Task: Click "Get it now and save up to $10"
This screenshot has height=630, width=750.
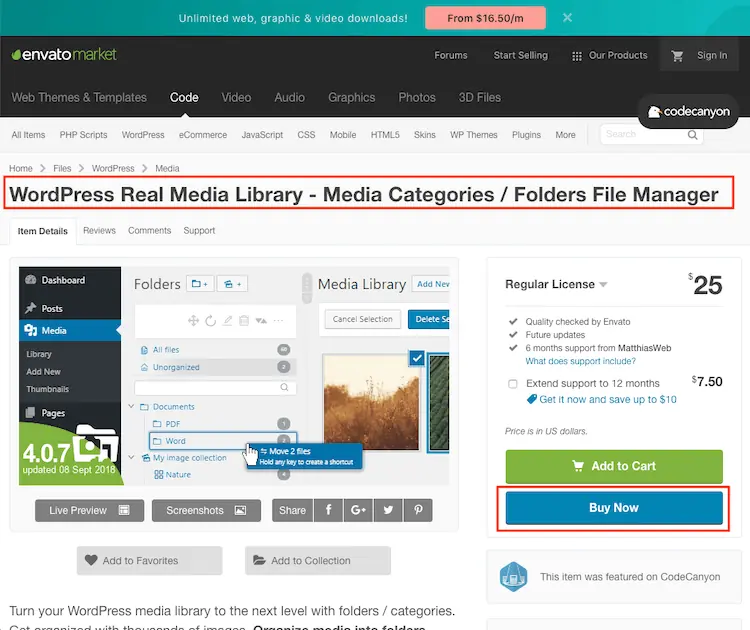Action: coord(607,399)
